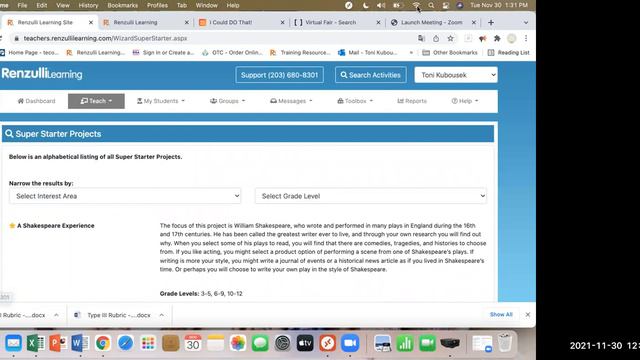Click the translate page icon in address bar
Viewport: 640px width, 360px height.
coord(421,38)
